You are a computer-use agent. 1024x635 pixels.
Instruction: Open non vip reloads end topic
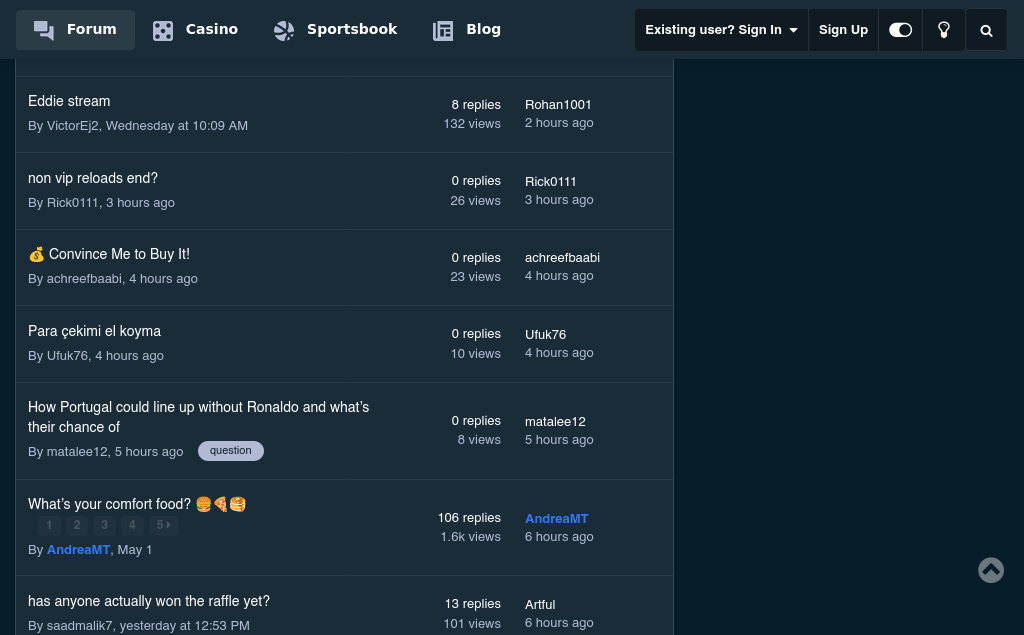[x=93, y=178]
